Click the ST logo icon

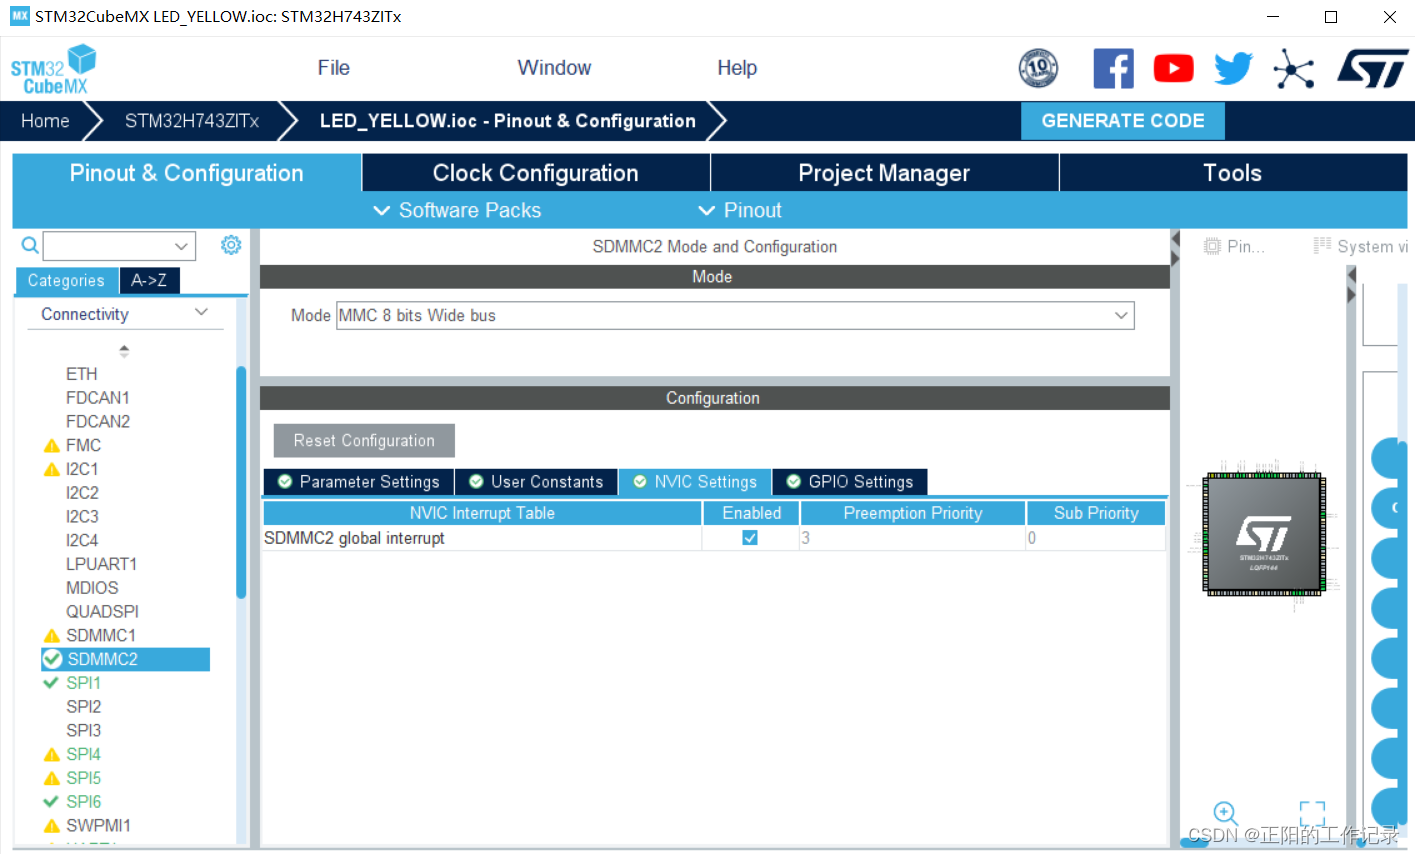(x=1373, y=69)
